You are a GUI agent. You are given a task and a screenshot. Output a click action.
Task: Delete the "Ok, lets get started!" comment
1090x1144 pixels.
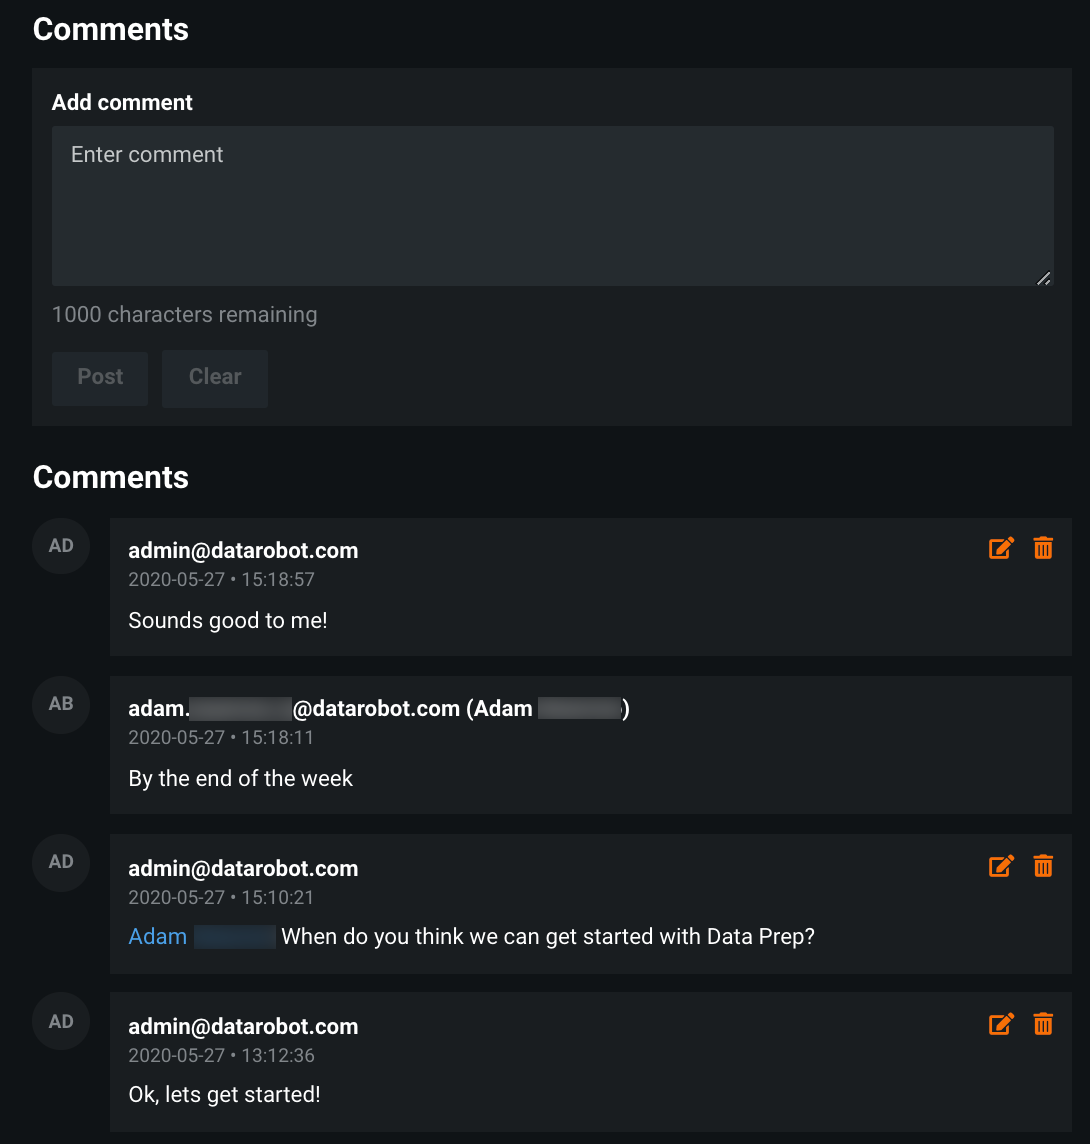[x=1043, y=1024]
